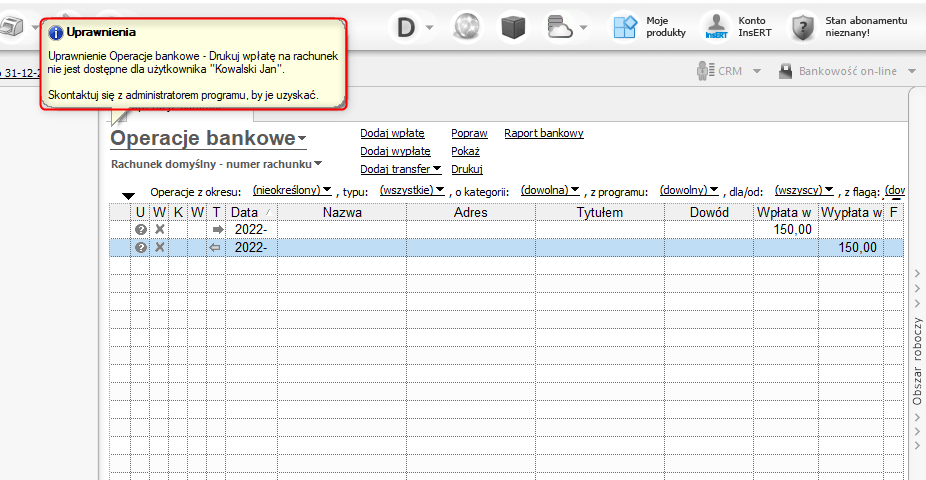The image size is (926, 480).
Task: Collapse the filter bar black triangle
Action: (128, 195)
